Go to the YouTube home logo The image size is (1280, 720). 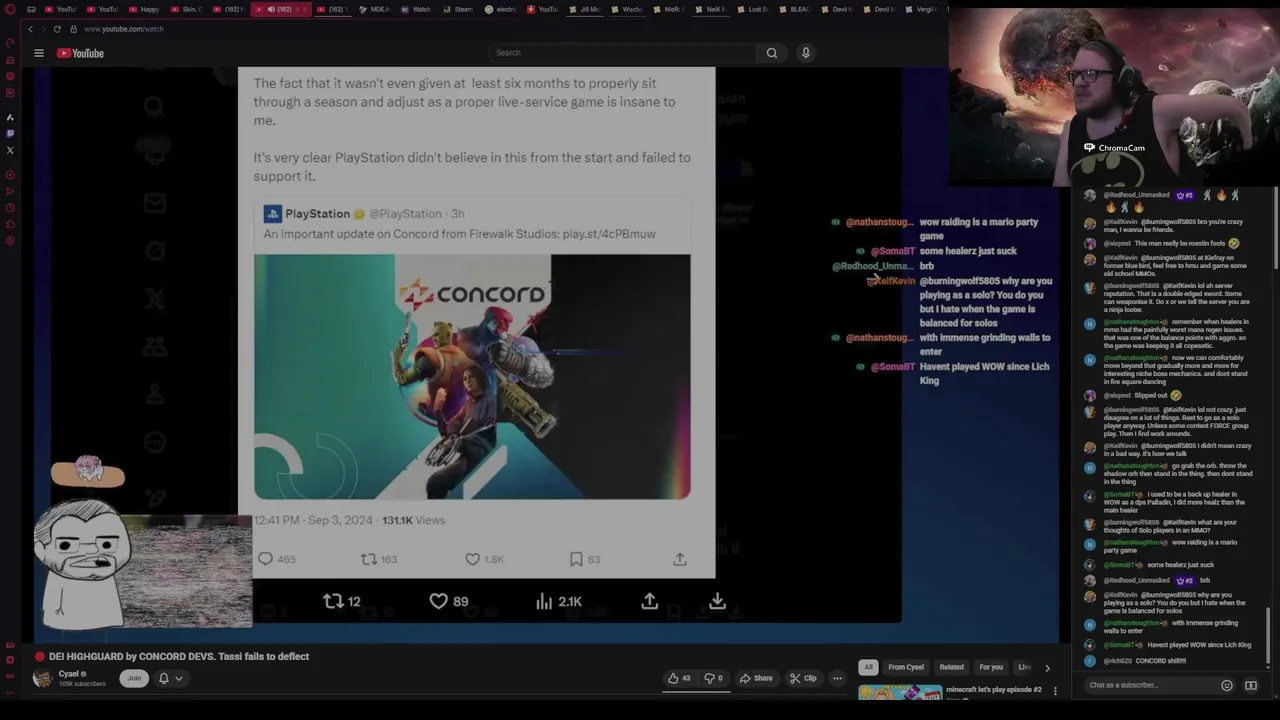click(80, 53)
